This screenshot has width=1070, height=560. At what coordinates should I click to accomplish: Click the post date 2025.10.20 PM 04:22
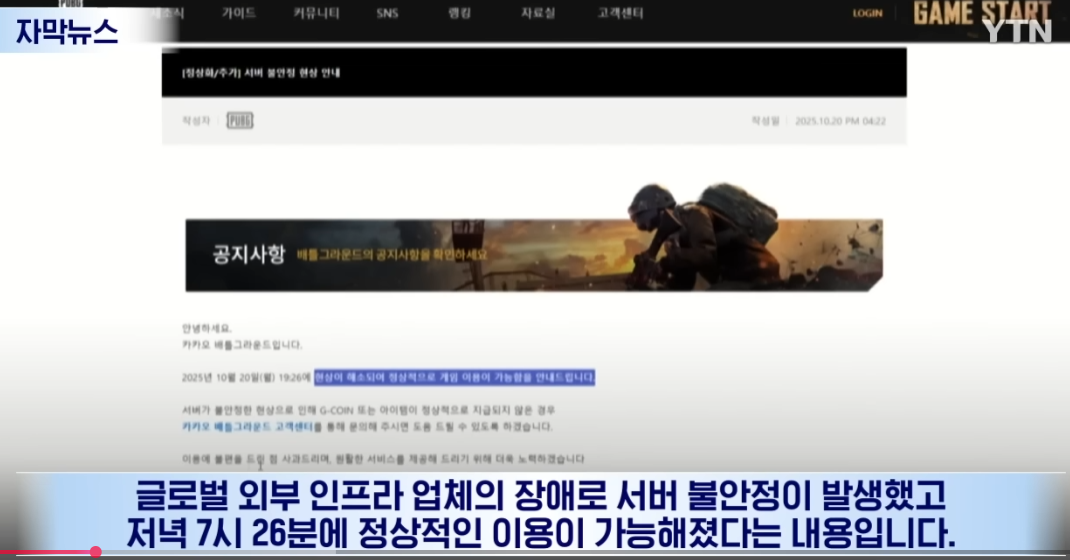[840, 121]
